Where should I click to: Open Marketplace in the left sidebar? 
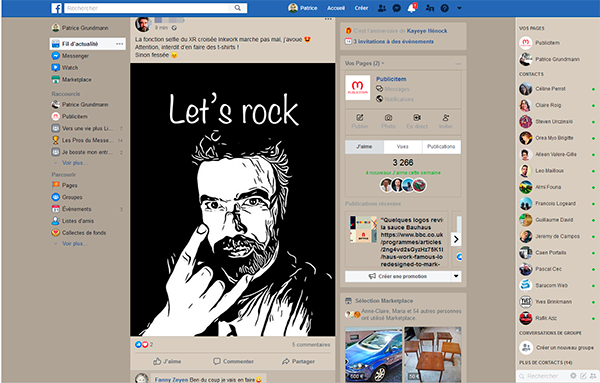[72, 80]
